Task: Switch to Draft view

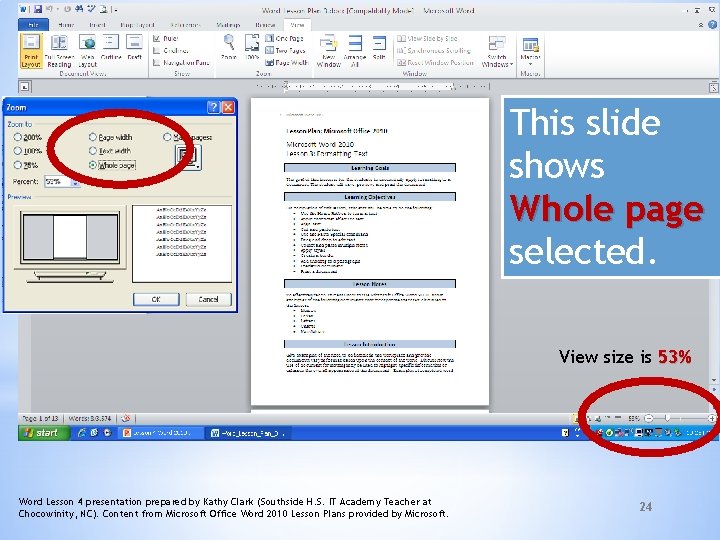Action: (134, 48)
